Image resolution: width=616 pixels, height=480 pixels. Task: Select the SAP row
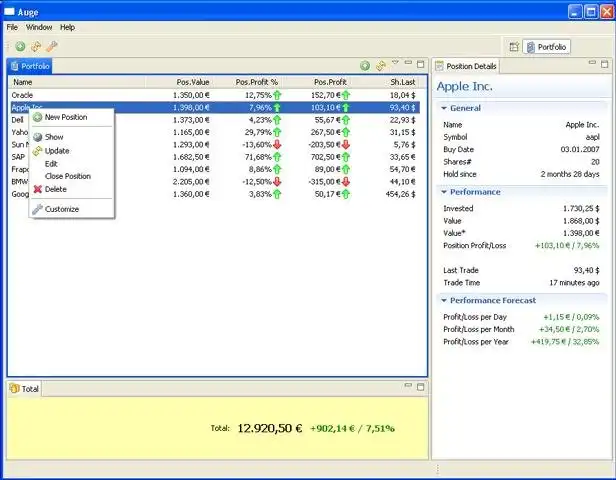[215, 157]
